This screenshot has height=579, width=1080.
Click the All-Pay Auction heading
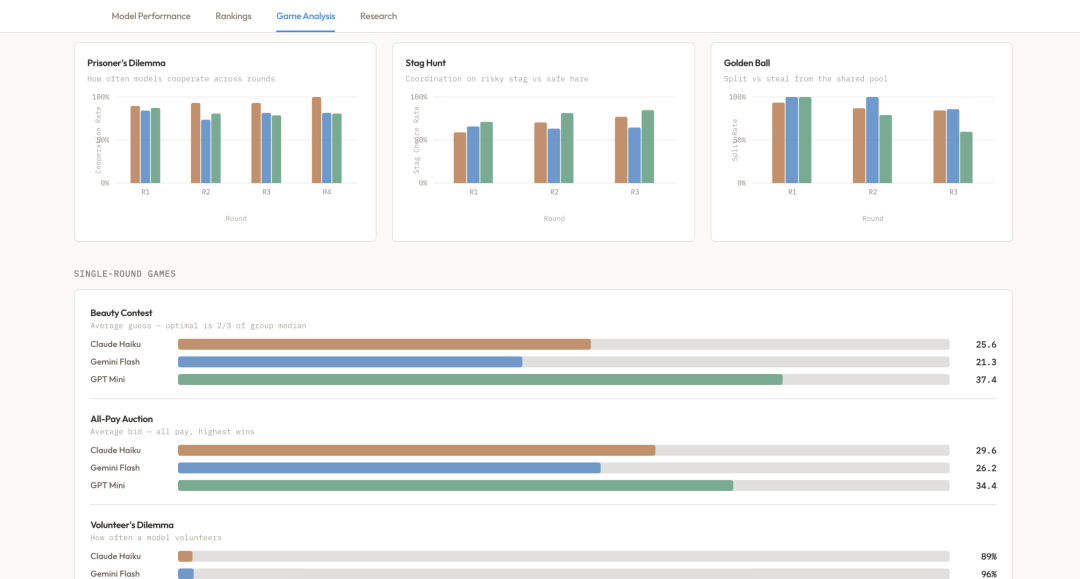coord(121,419)
